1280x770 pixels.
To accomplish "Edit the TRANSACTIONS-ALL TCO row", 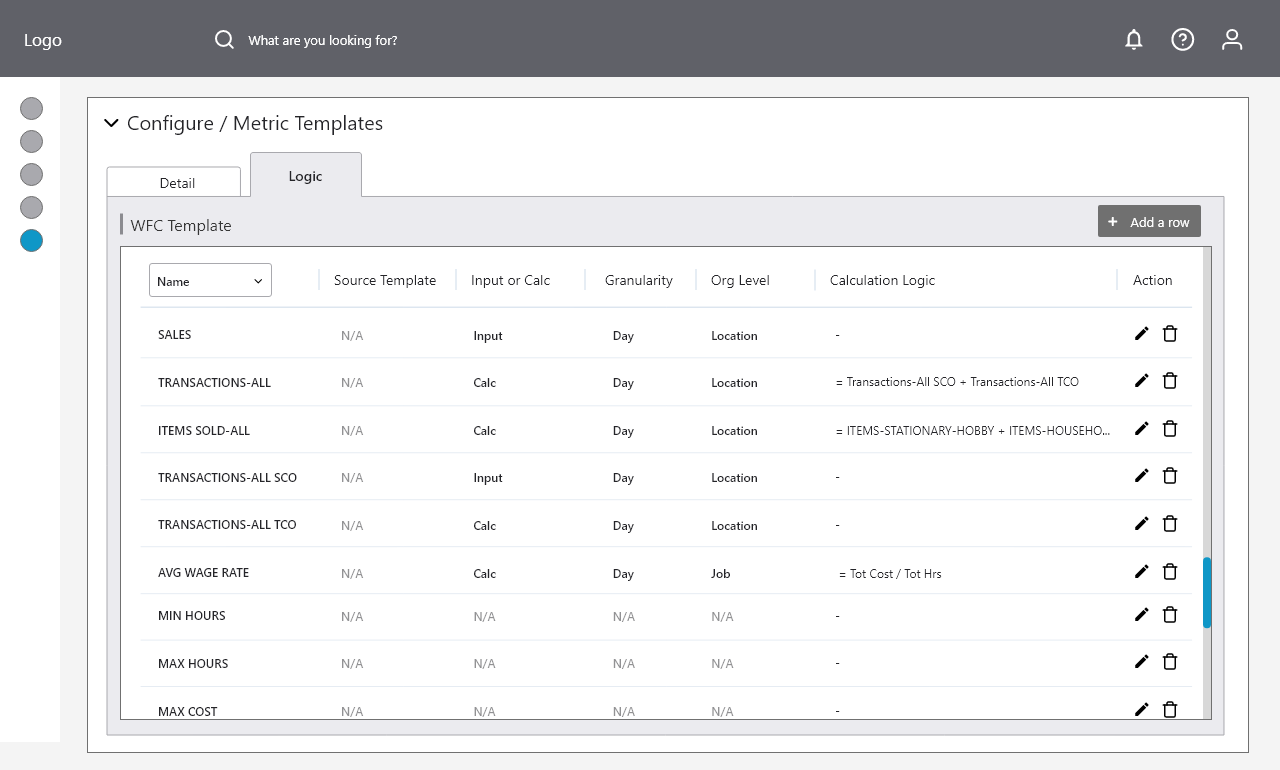I will click(1142, 524).
